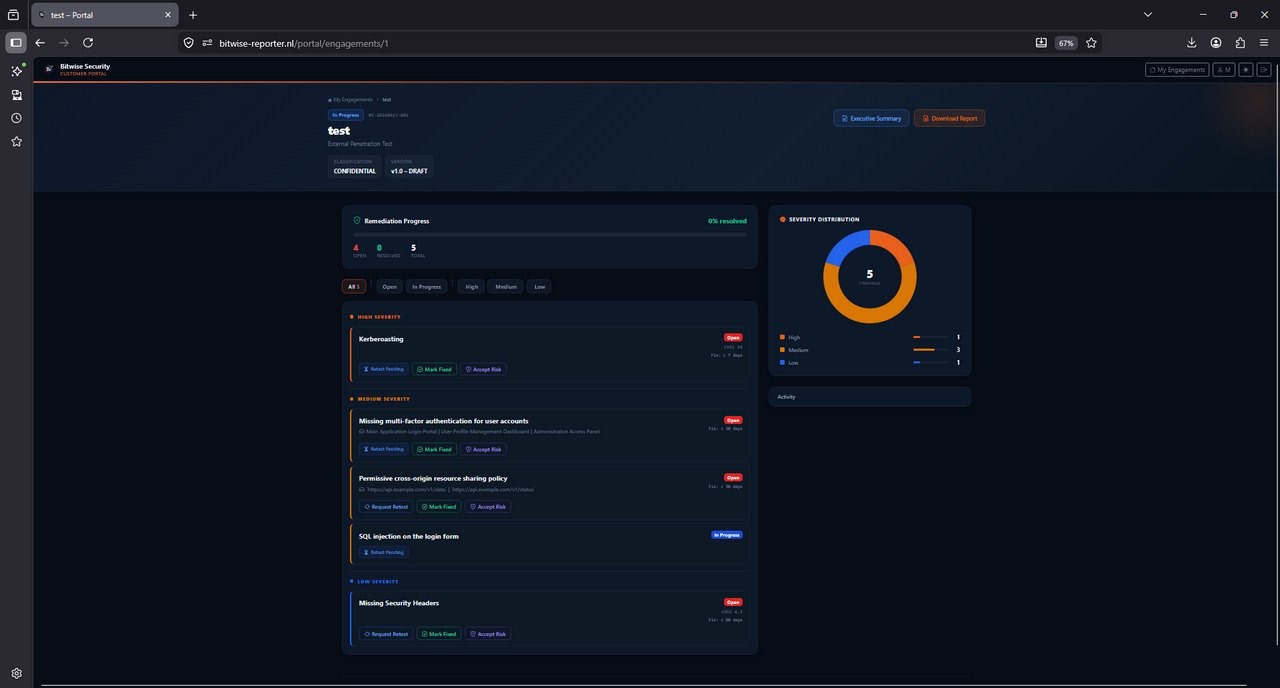Open new tab with plus icon
This screenshot has height=688, width=1280.
click(193, 15)
